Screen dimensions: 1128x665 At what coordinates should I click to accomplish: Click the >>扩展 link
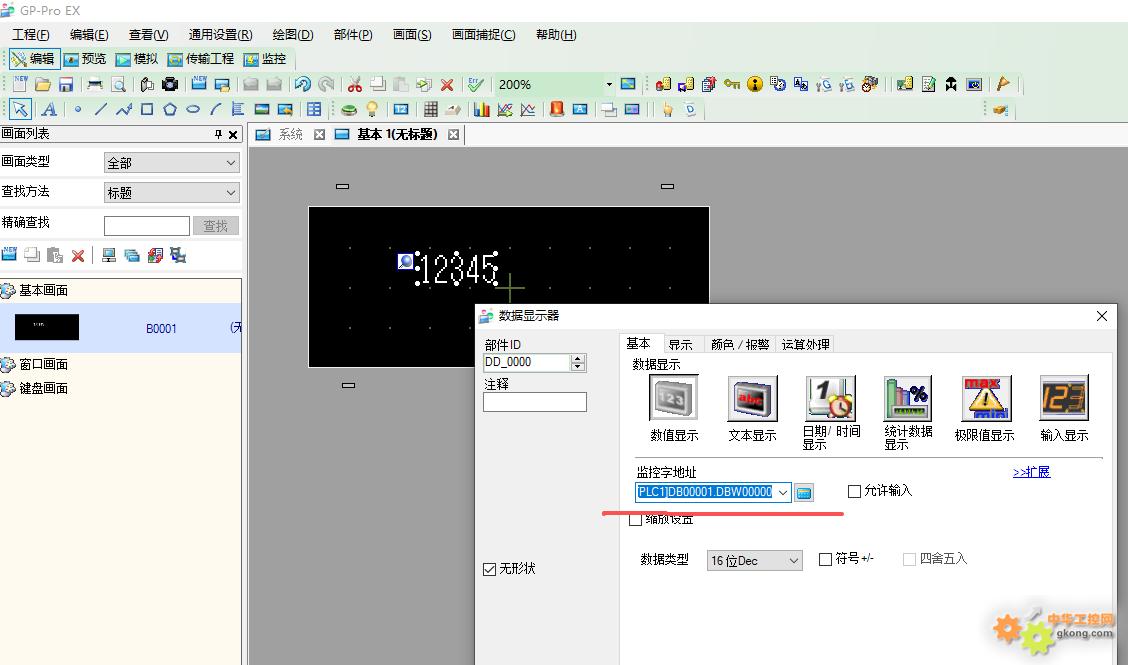(x=1031, y=472)
